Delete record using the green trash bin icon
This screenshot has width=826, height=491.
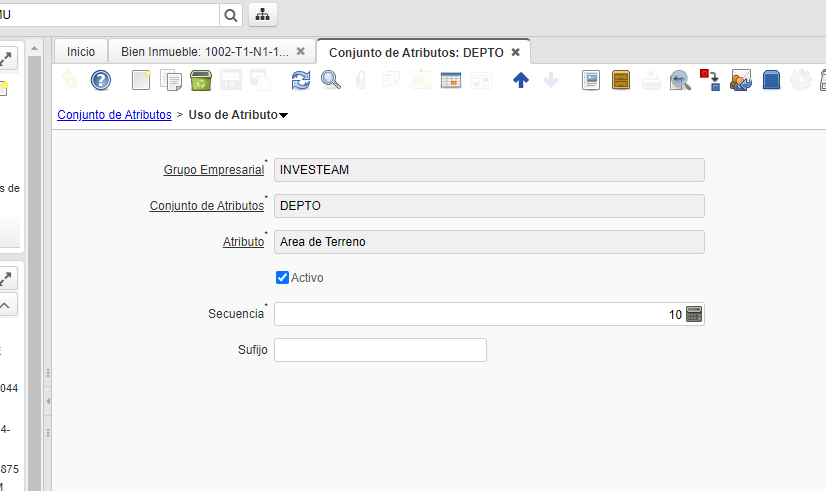(x=200, y=81)
